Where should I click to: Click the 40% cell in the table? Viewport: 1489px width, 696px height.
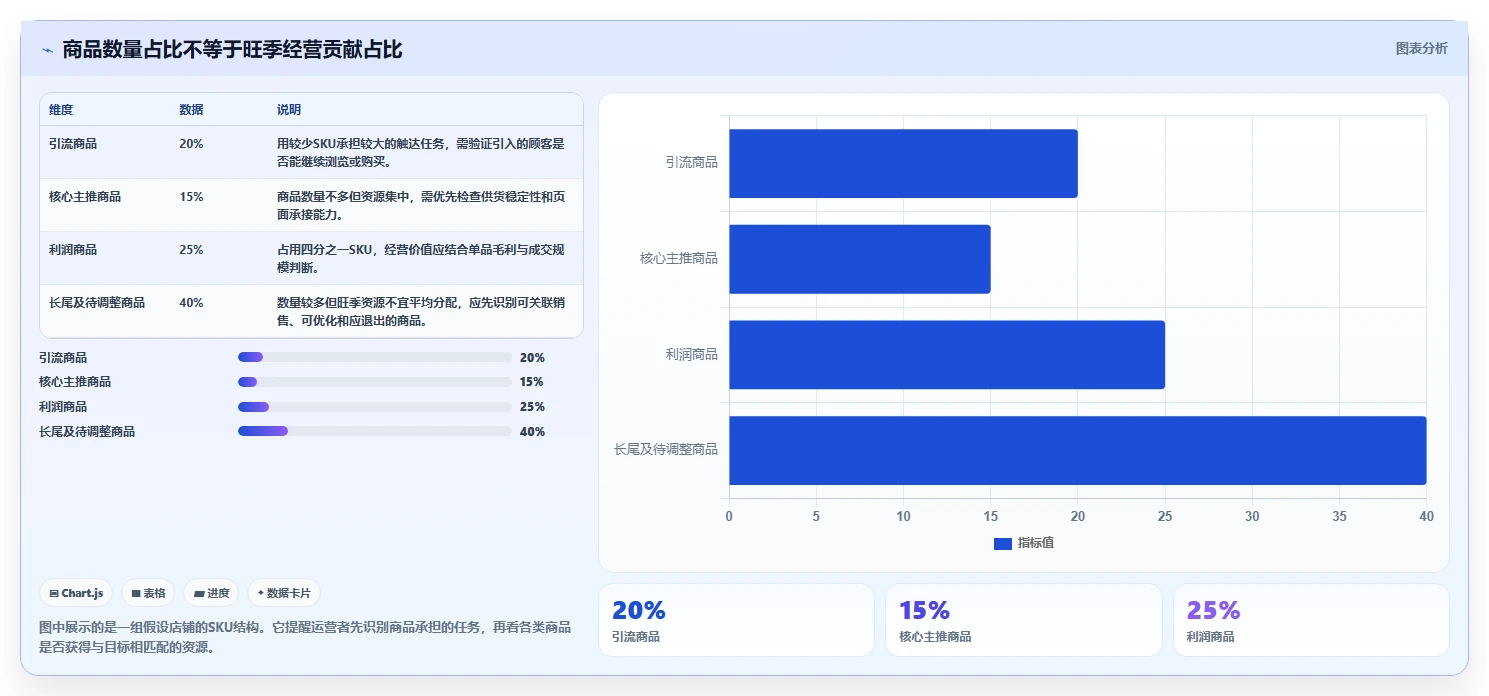coord(191,303)
